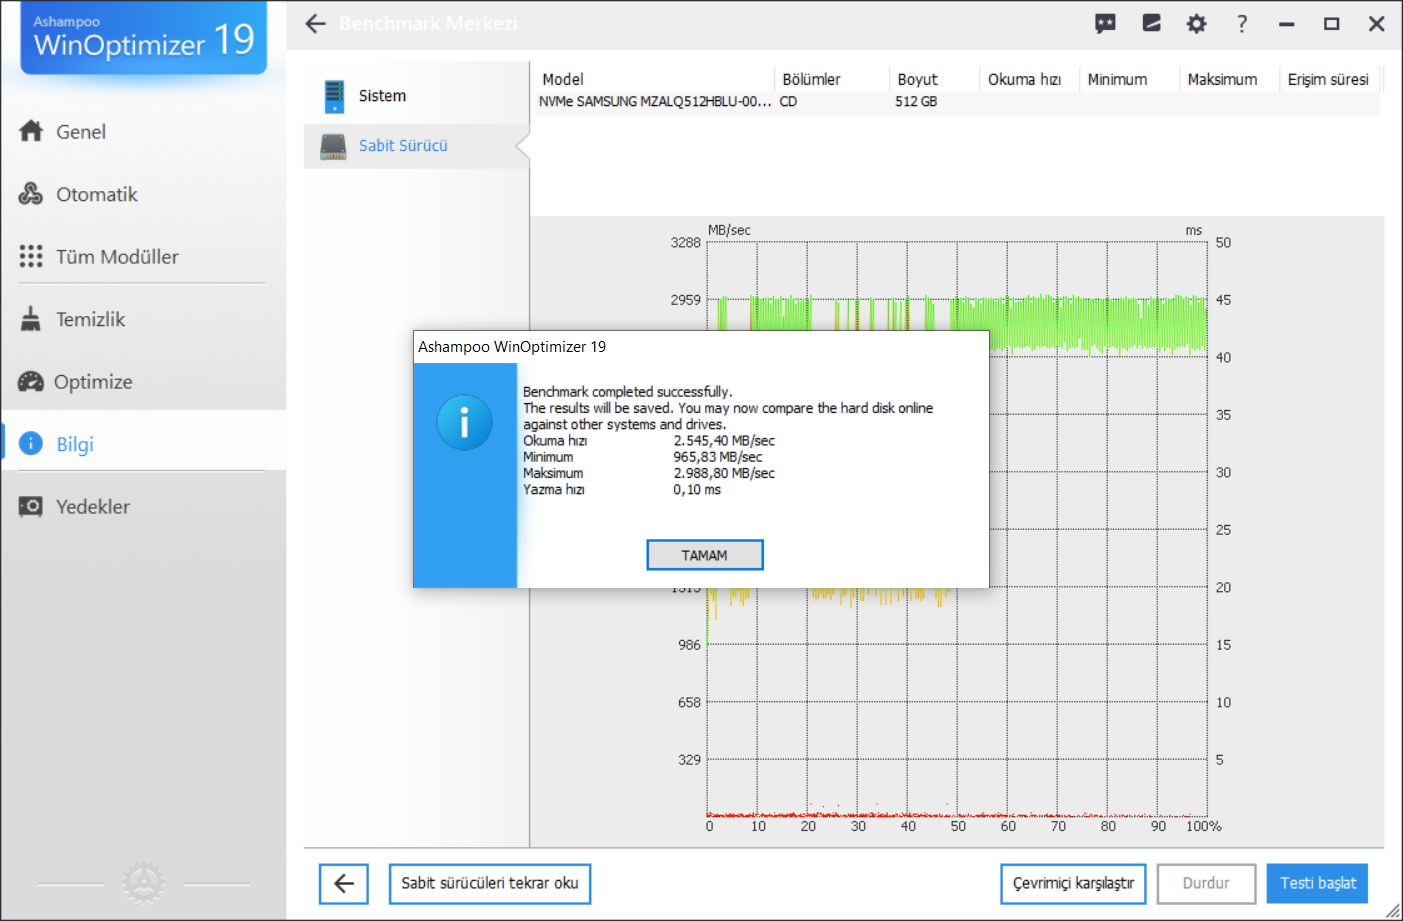Image resolution: width=1403 pixels, height=921 pixels.
Task: Open the feedback chat bubble icon
Action: (1105, 24)
